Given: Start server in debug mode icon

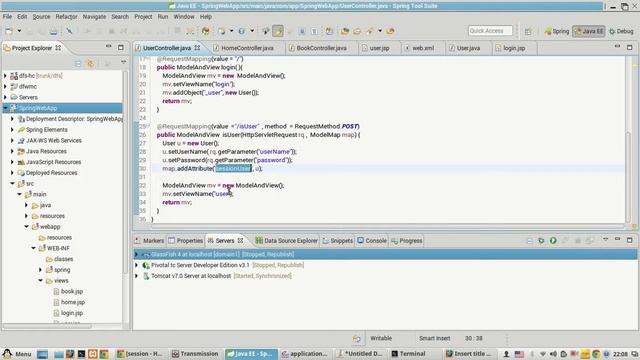Looking at the screenshot, I should point(541,241).
